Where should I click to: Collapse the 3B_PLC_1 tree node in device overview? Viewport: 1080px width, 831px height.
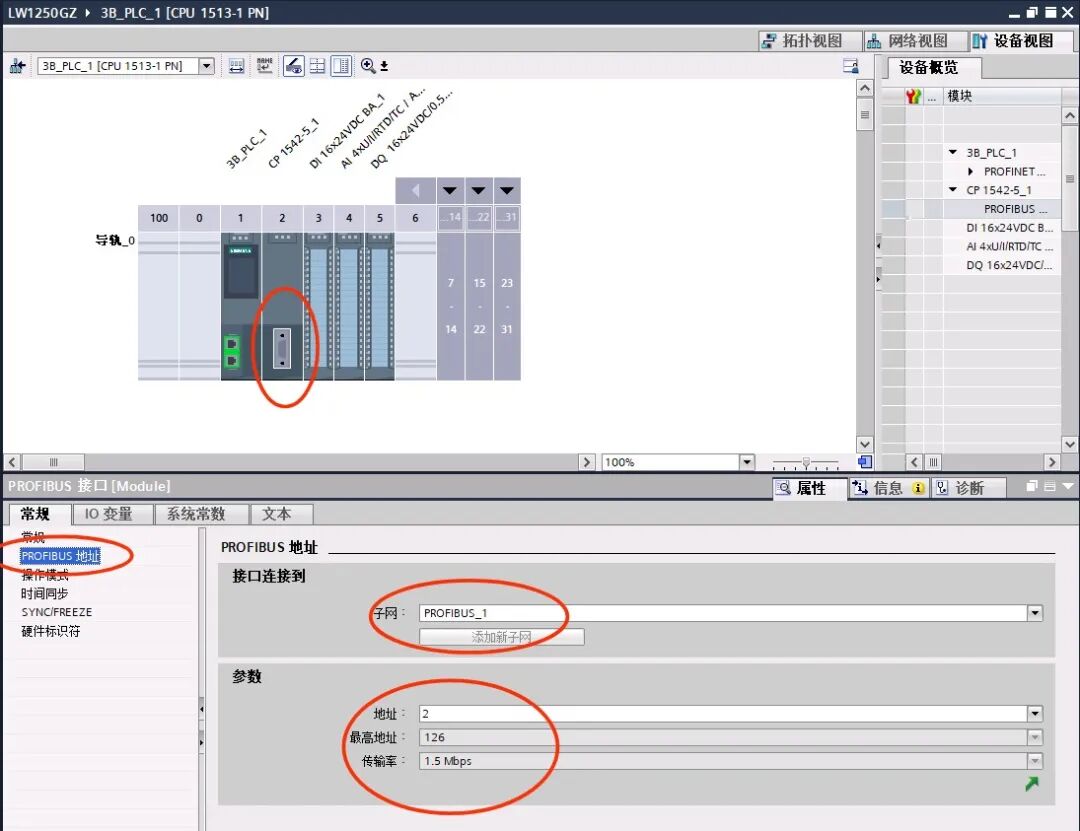953,152
